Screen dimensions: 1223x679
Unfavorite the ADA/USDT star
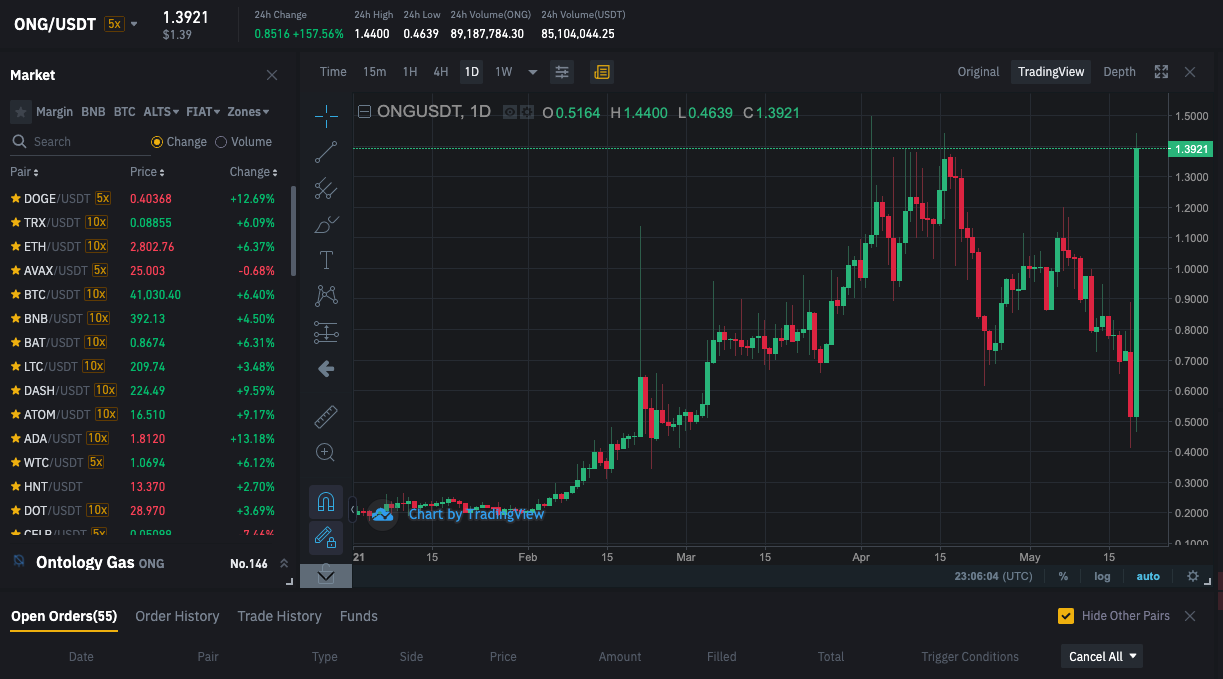click(x=16, y=438)
